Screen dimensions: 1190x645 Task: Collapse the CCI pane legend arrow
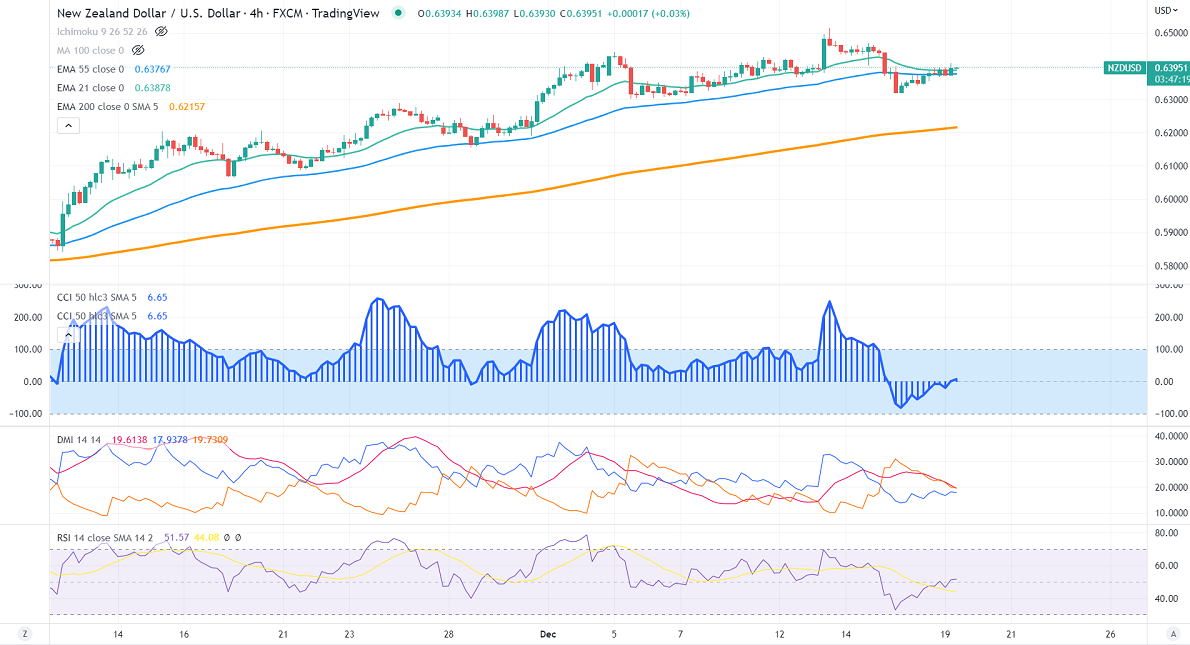[x=68, y=335]
